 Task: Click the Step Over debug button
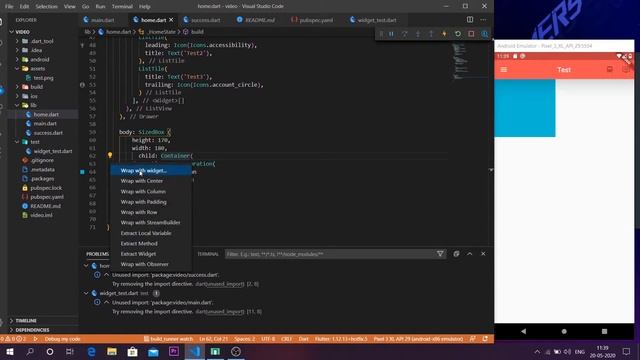[404, 34]
